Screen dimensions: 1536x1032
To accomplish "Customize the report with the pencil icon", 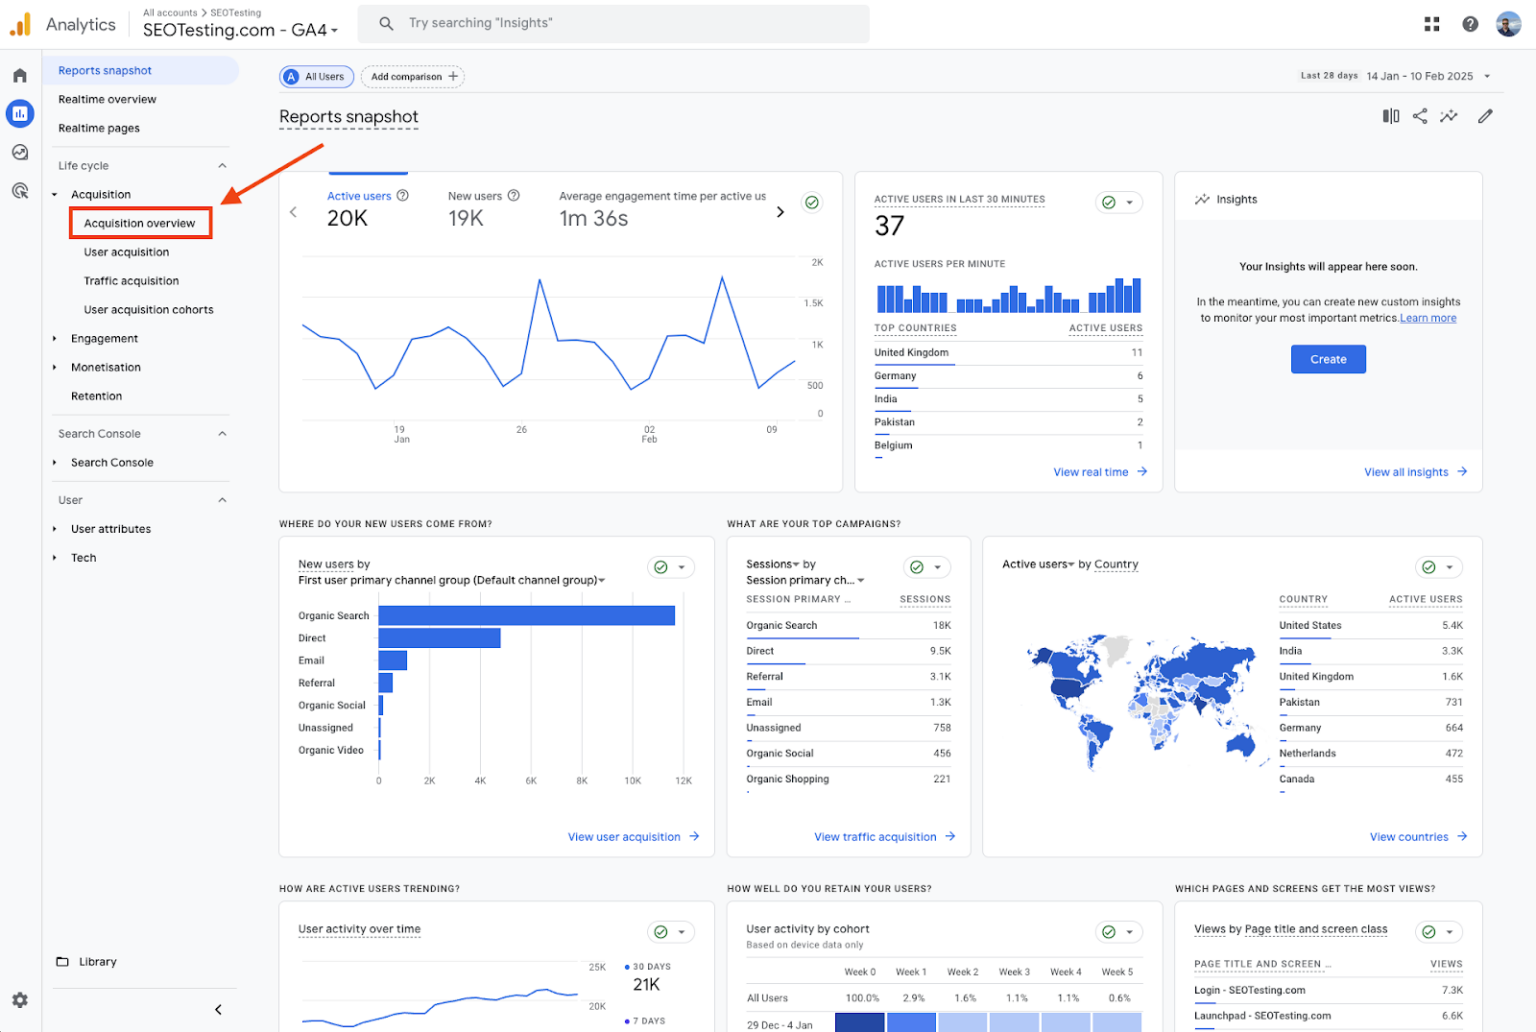I will (x=1485, y=116).
